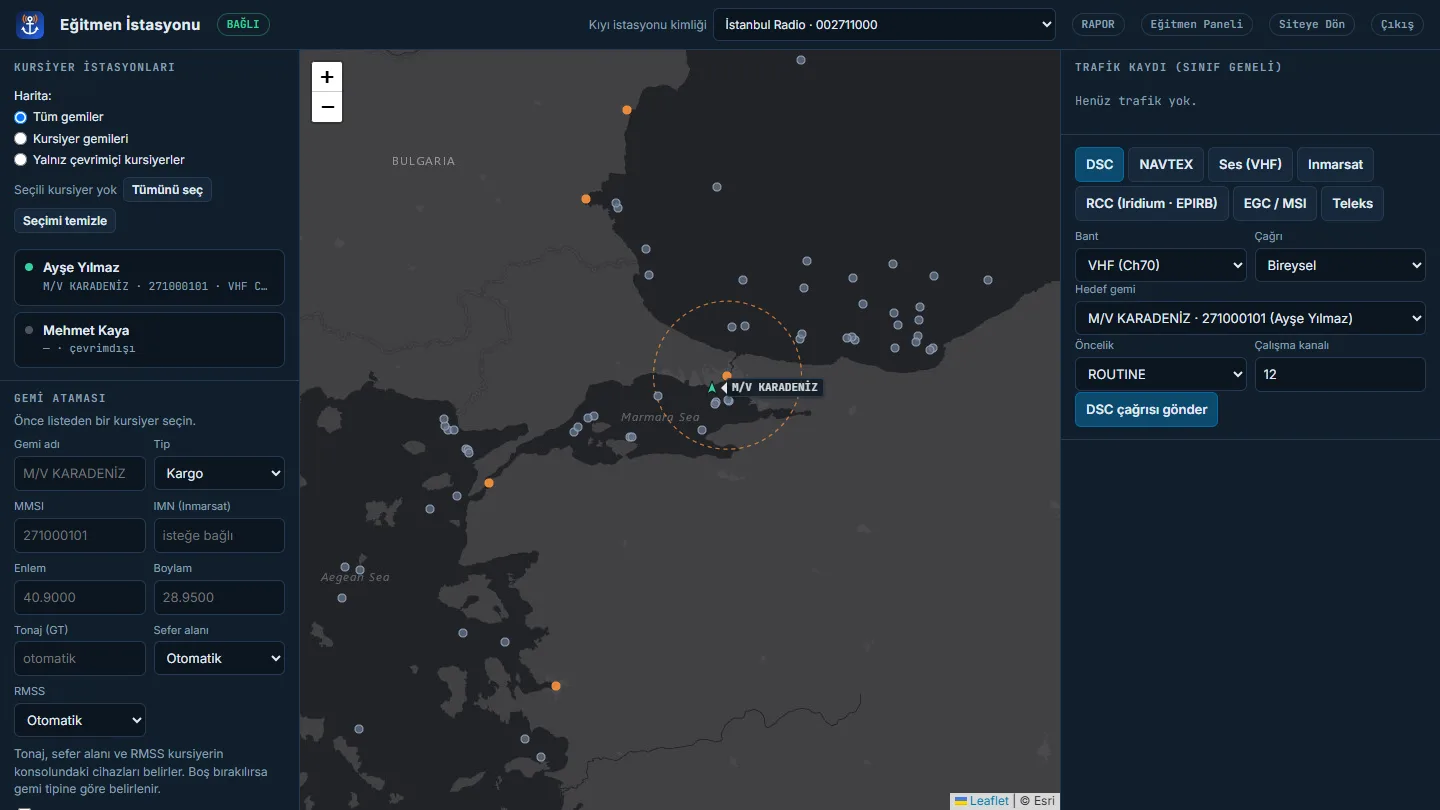Expand the Öncelik dropdown showing ROUTINE
The height and width of the screenshot is (810, 1440).
point(1161,374)
